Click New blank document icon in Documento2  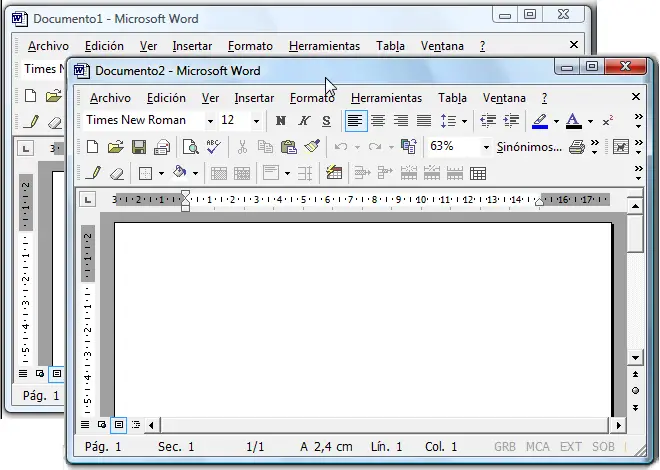93,147
